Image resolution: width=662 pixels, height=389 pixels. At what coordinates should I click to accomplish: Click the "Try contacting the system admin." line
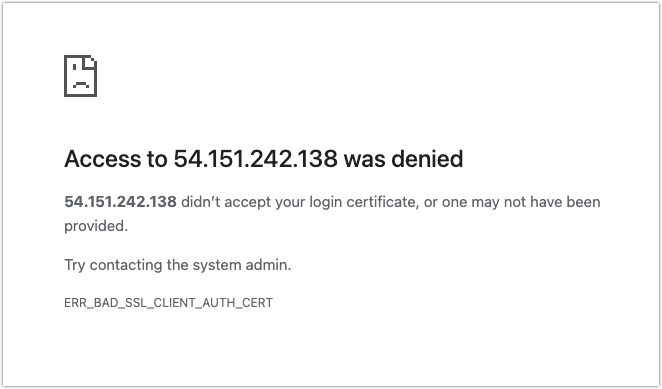178,265
